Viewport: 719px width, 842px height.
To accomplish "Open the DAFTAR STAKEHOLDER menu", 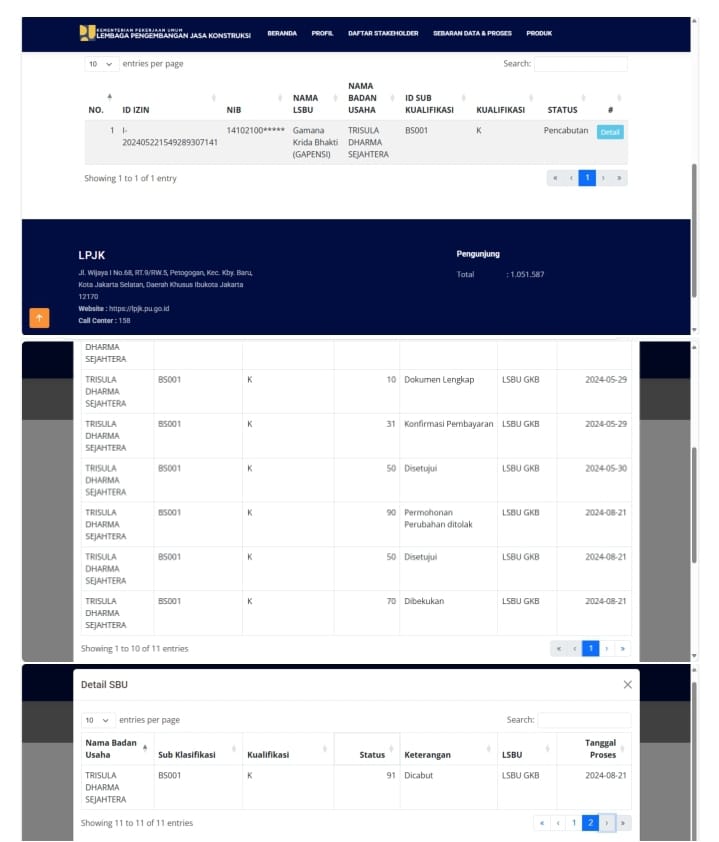I will (383, 33).
